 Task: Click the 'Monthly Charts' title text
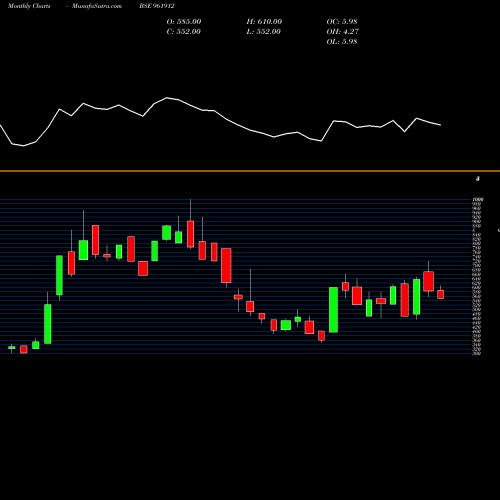(29, 6)
